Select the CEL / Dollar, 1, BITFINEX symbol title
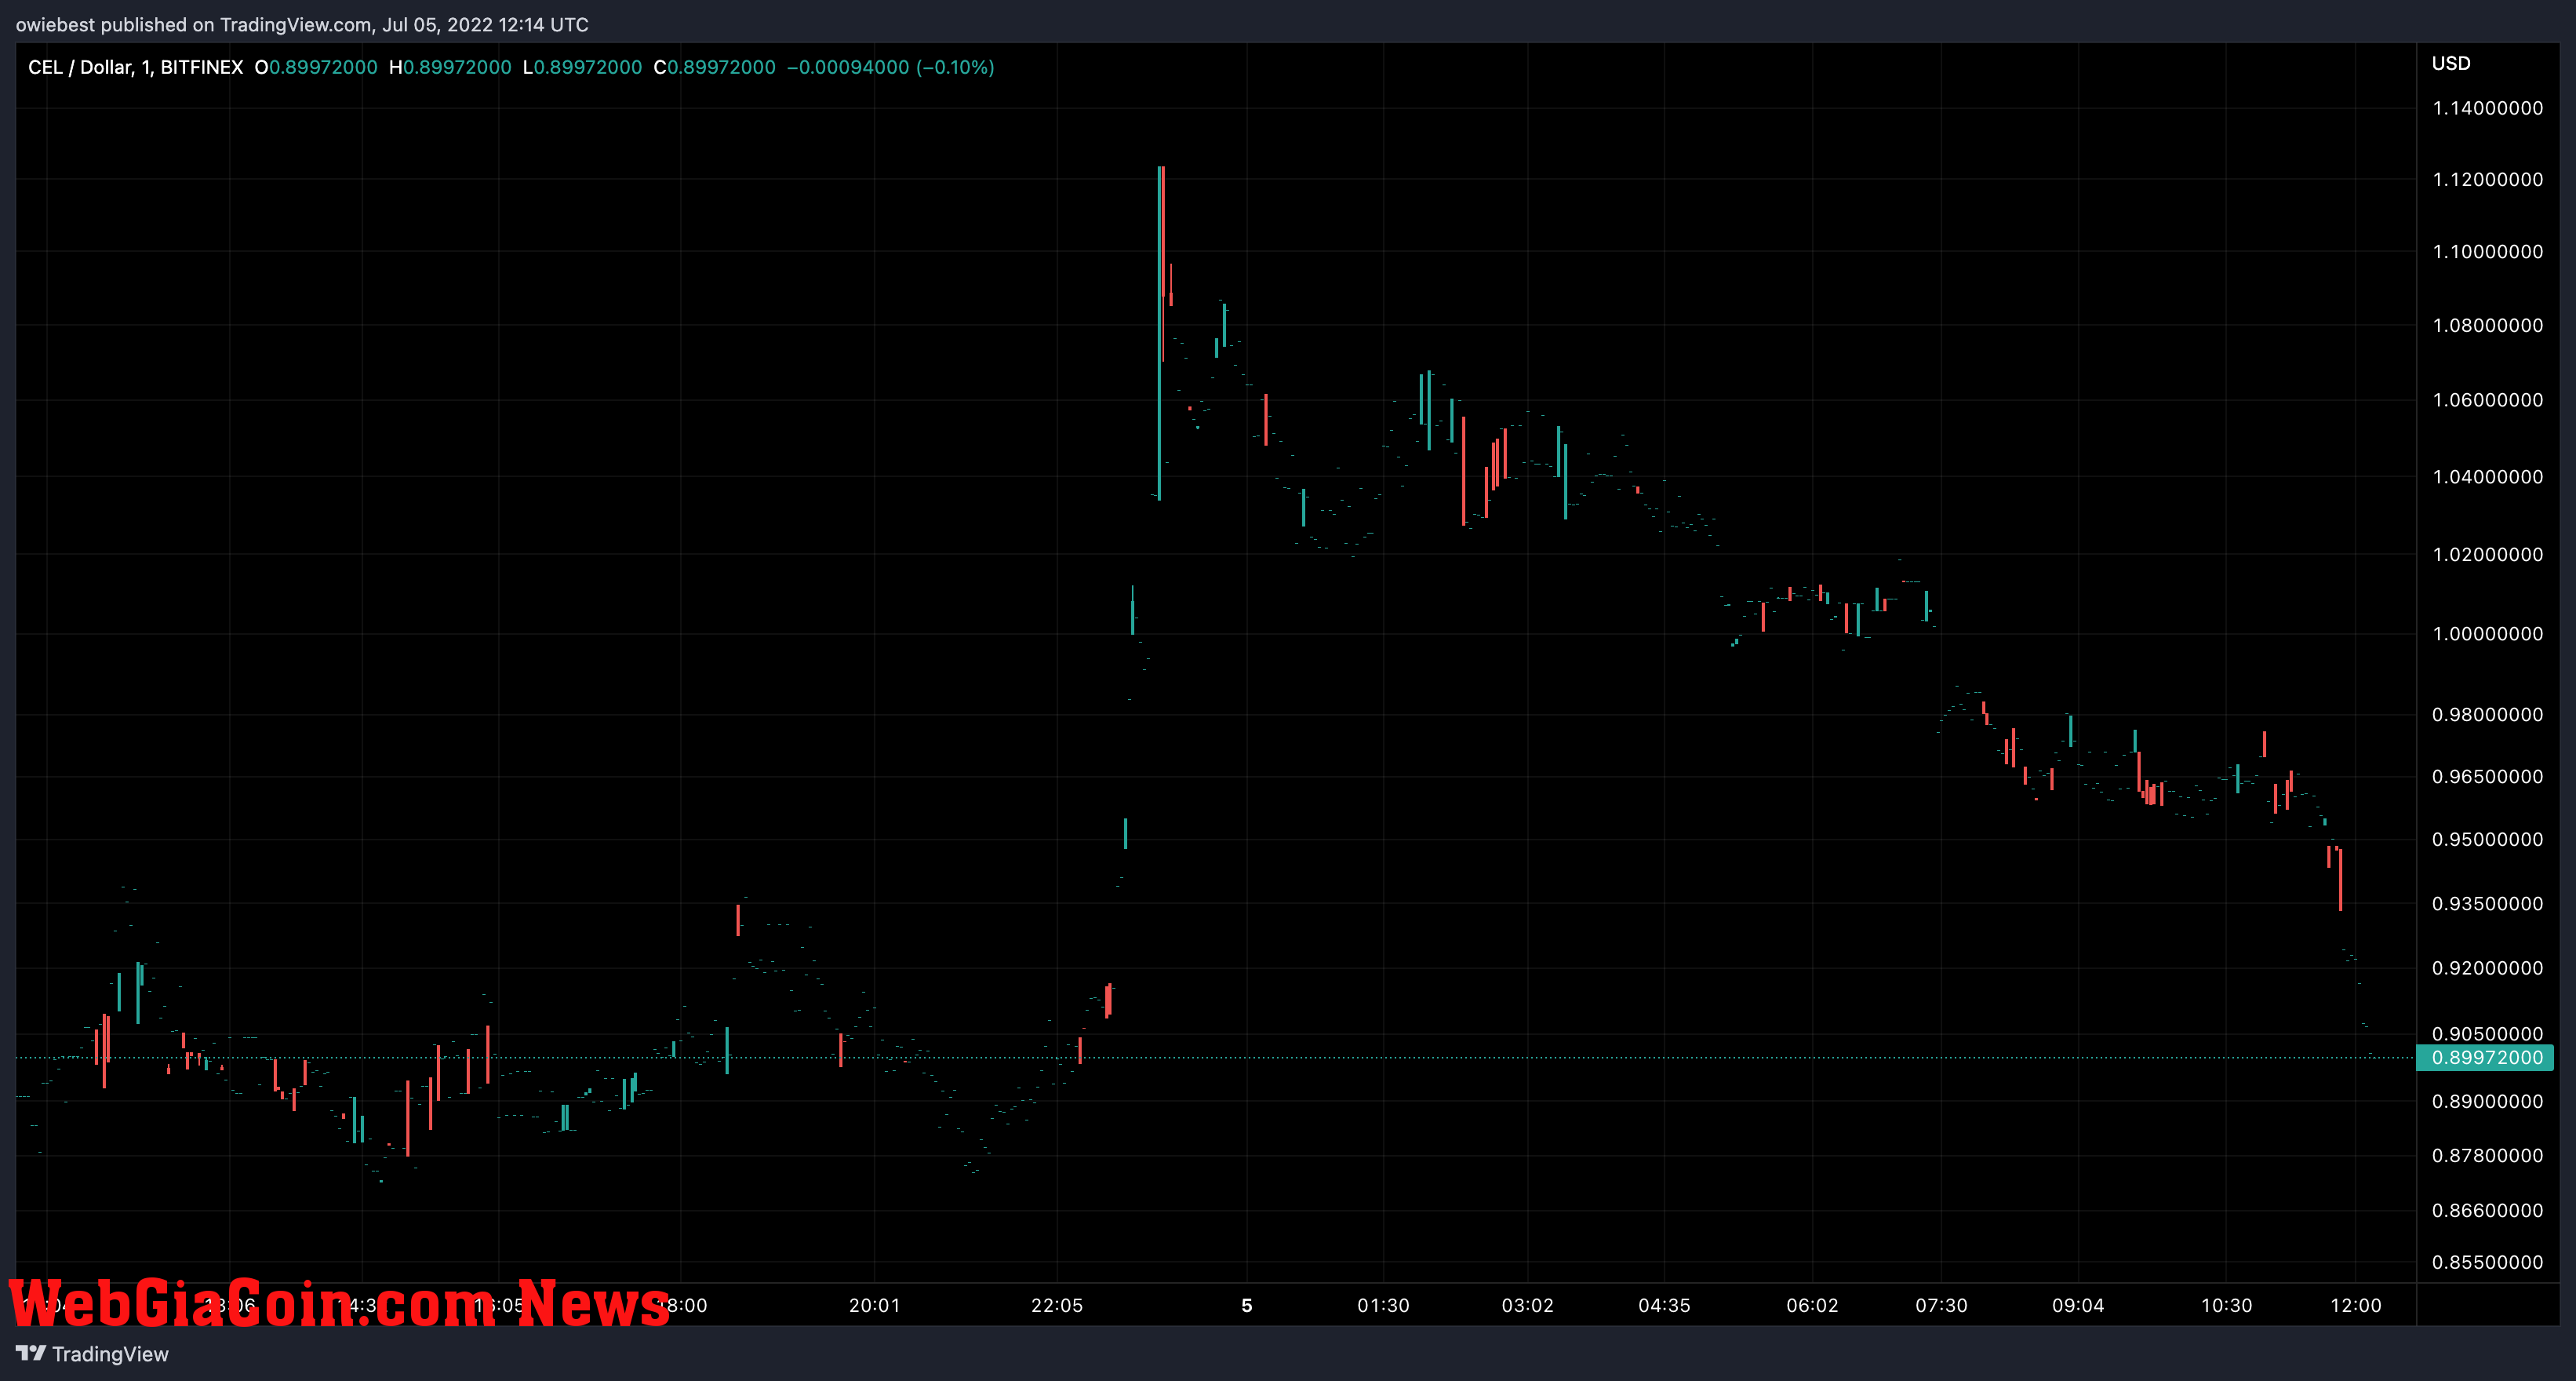Image resolution: width=2576 pixels, height=1381 pixels. pos(136,67)
